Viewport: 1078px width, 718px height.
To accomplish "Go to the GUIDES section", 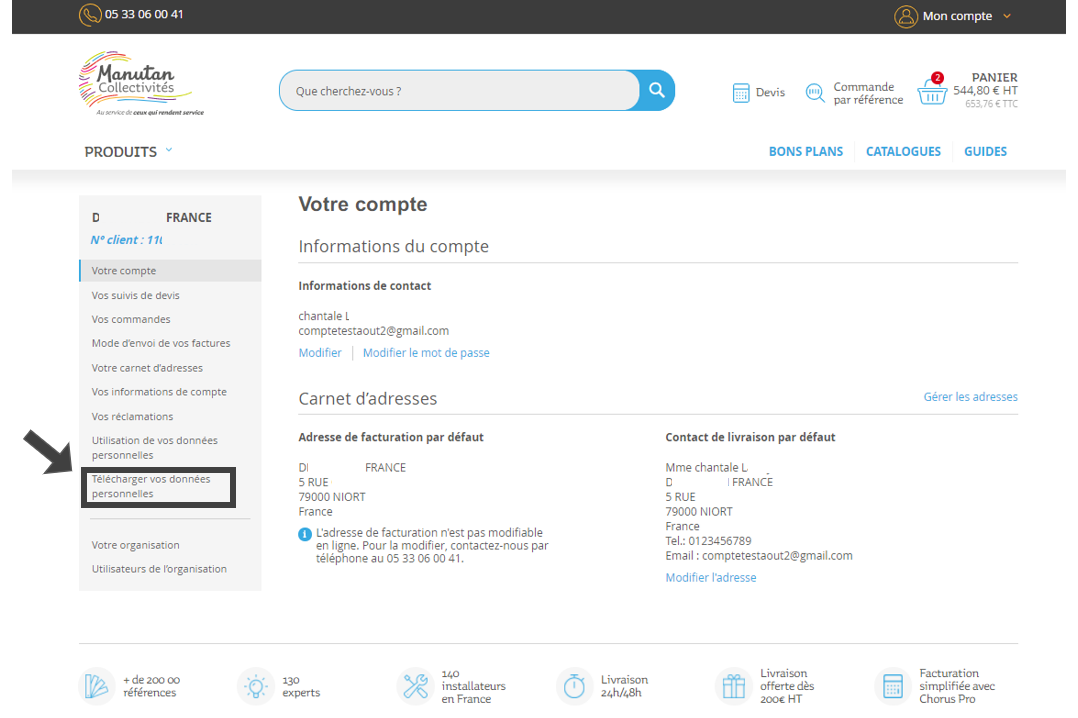I will [x=985, y=152].
